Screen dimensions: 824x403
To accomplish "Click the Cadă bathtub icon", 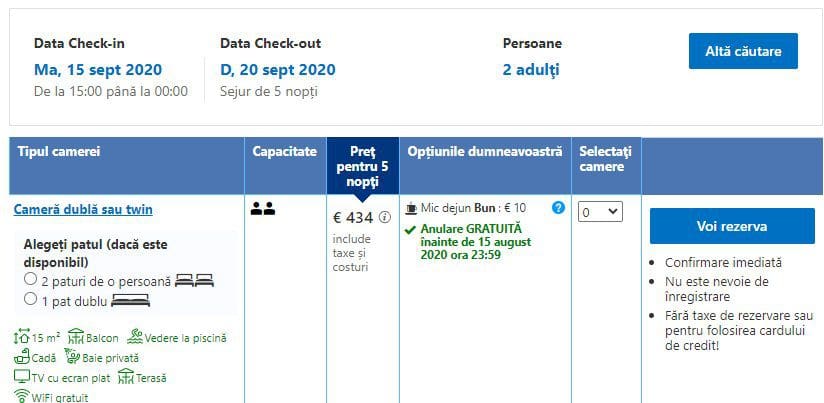I will [x=22, y=357].
